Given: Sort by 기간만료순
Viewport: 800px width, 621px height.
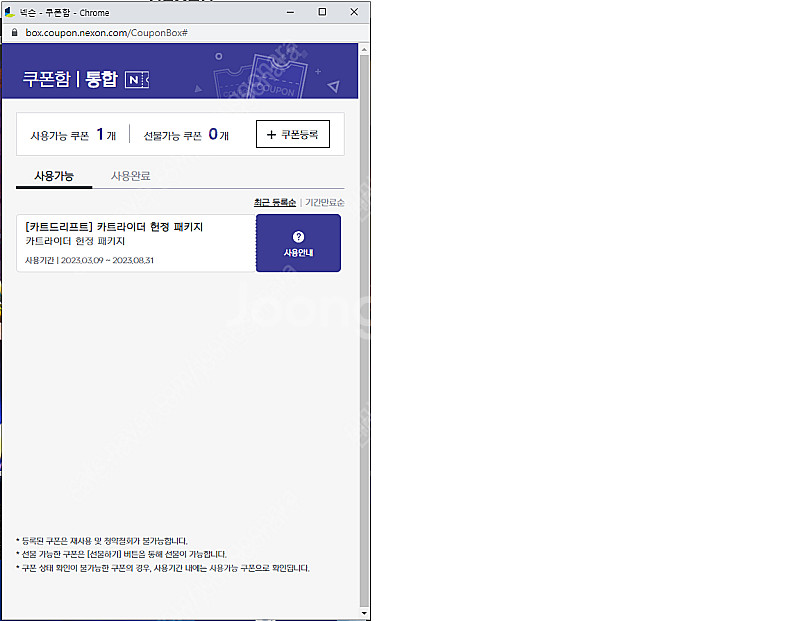Looking at the screenshot, I should point(324,203).
